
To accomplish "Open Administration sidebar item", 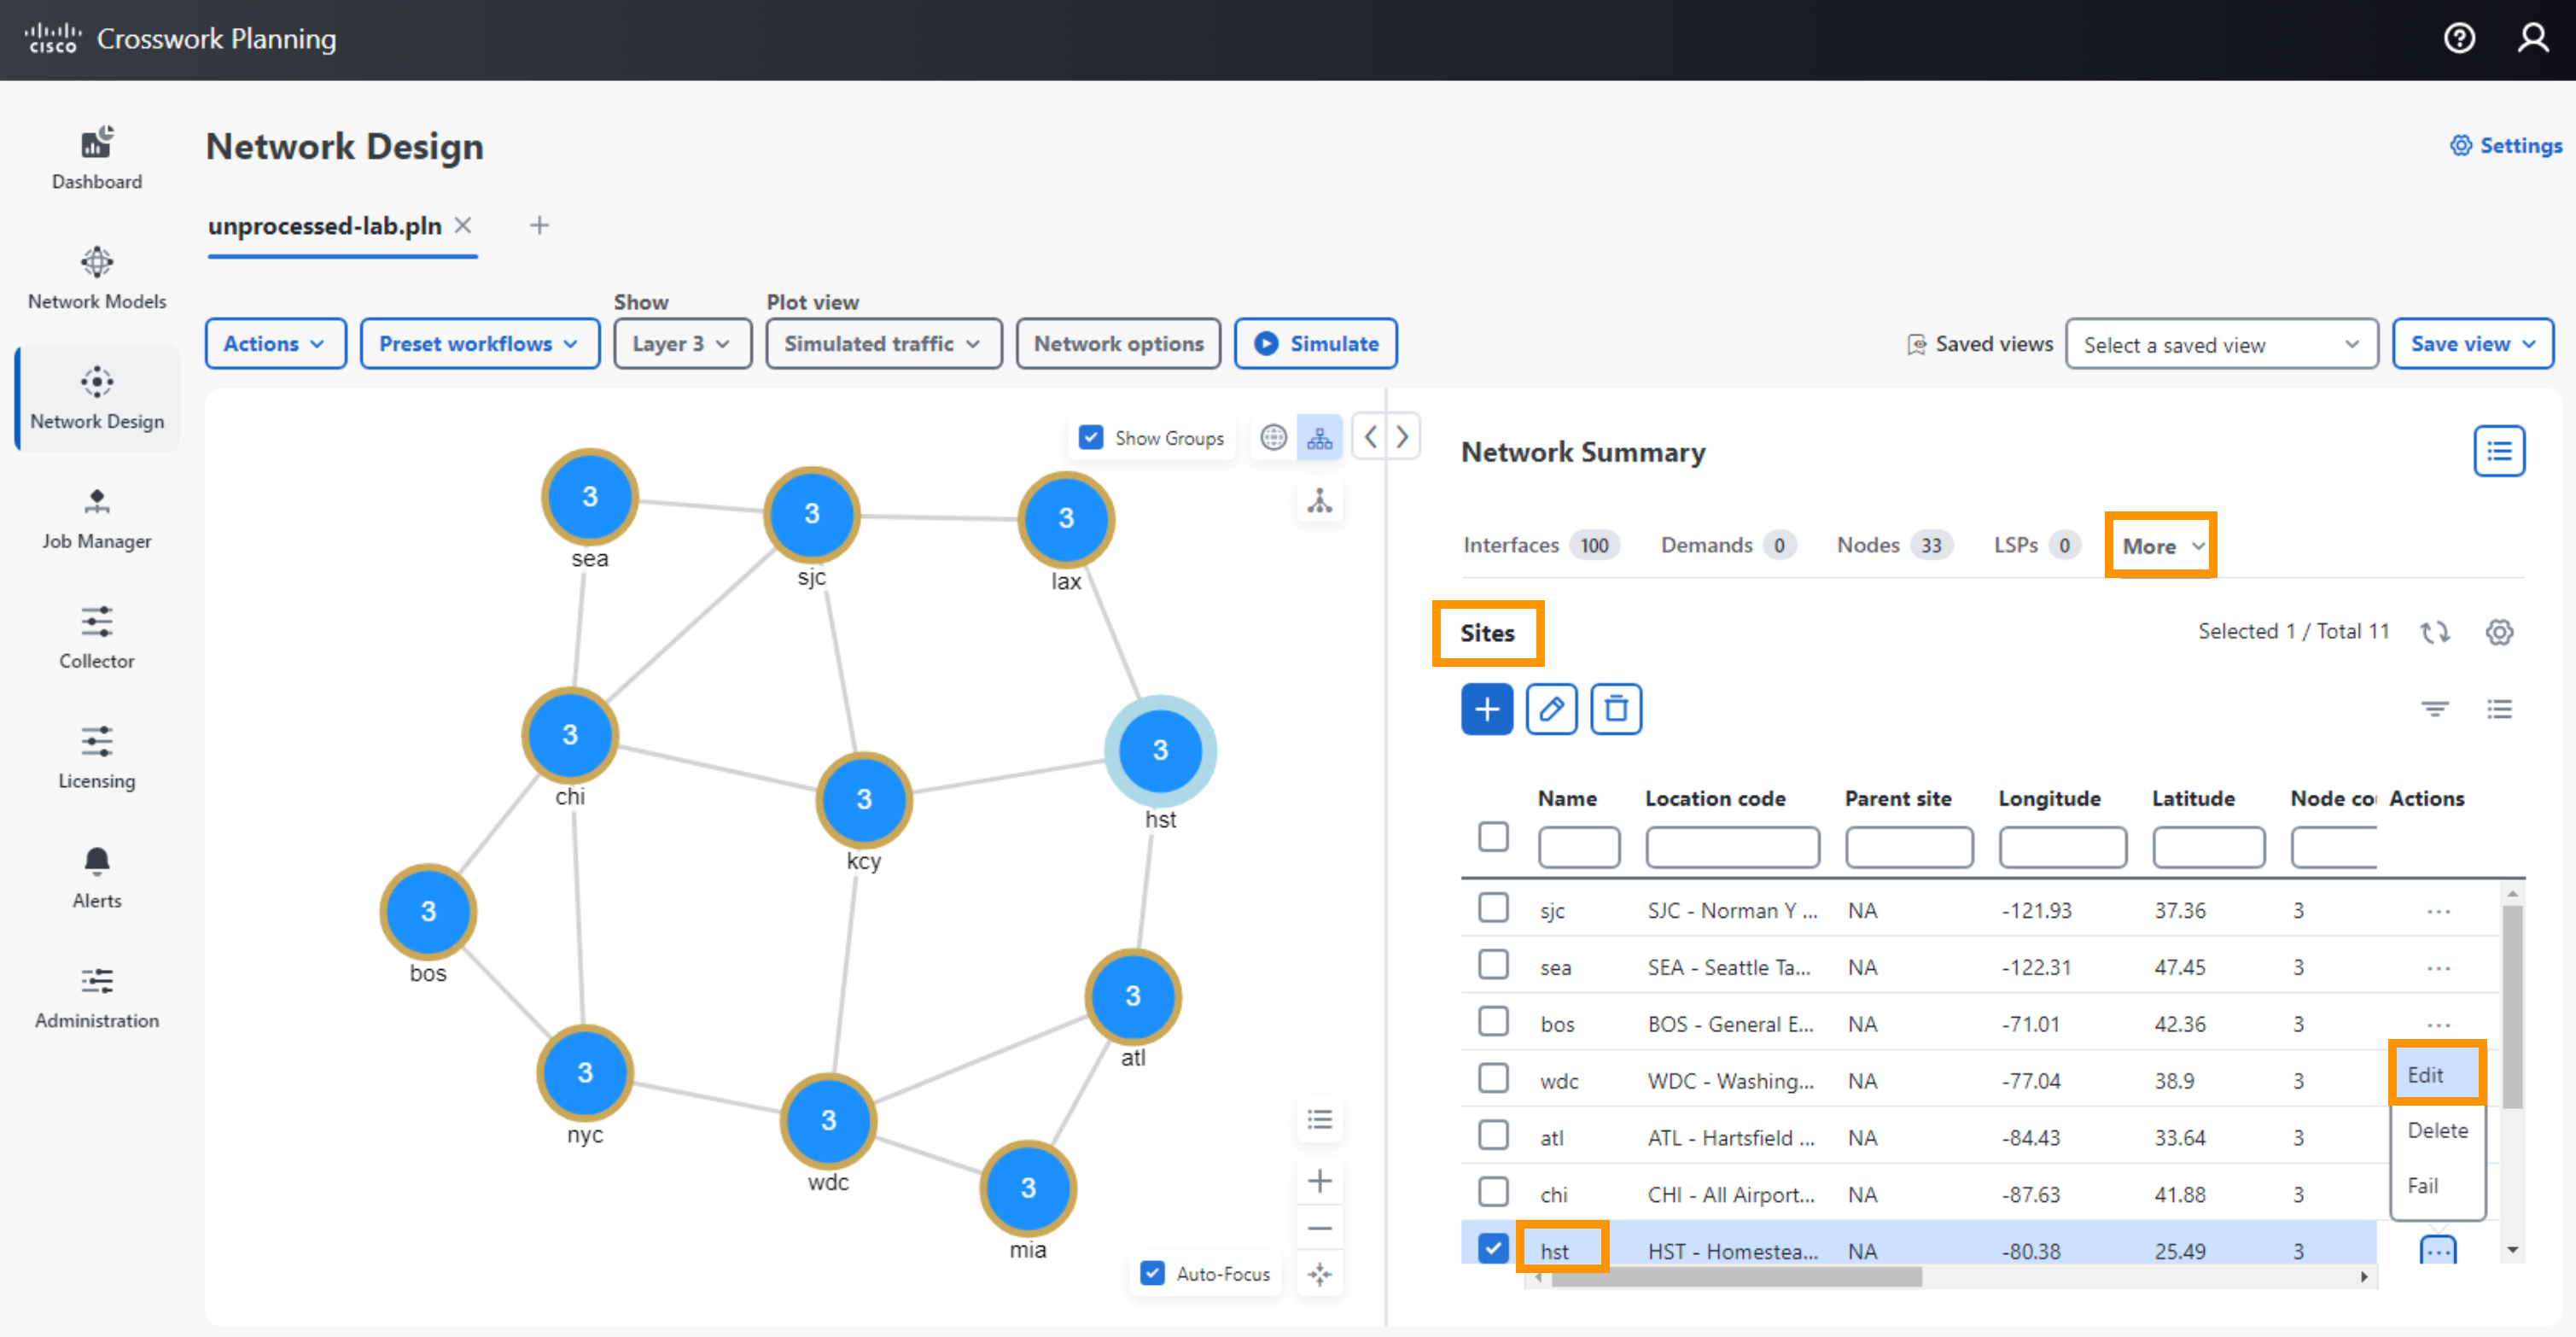I will 97,999.
